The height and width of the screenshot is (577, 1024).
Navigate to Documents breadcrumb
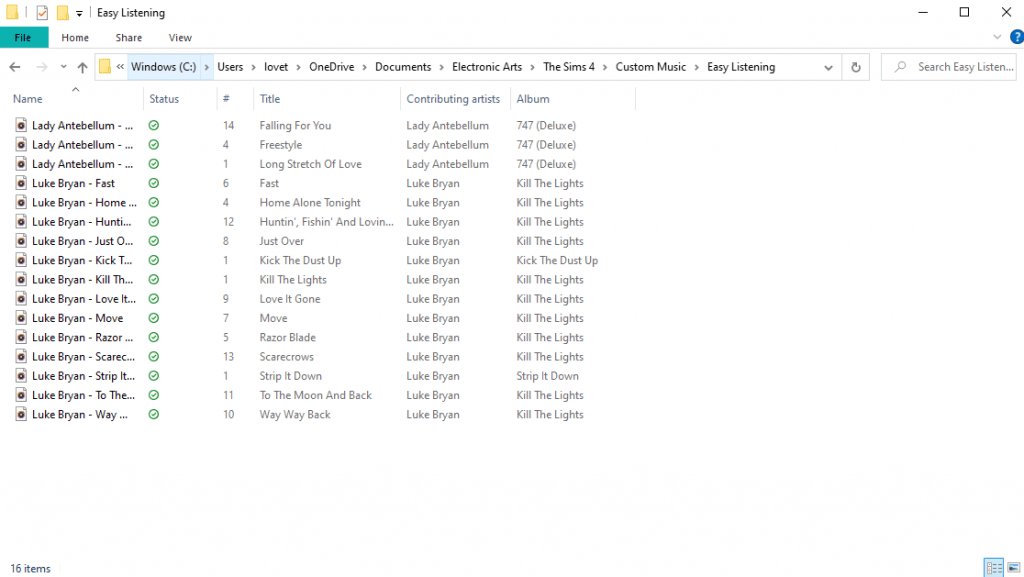click(x=403, y=67)
